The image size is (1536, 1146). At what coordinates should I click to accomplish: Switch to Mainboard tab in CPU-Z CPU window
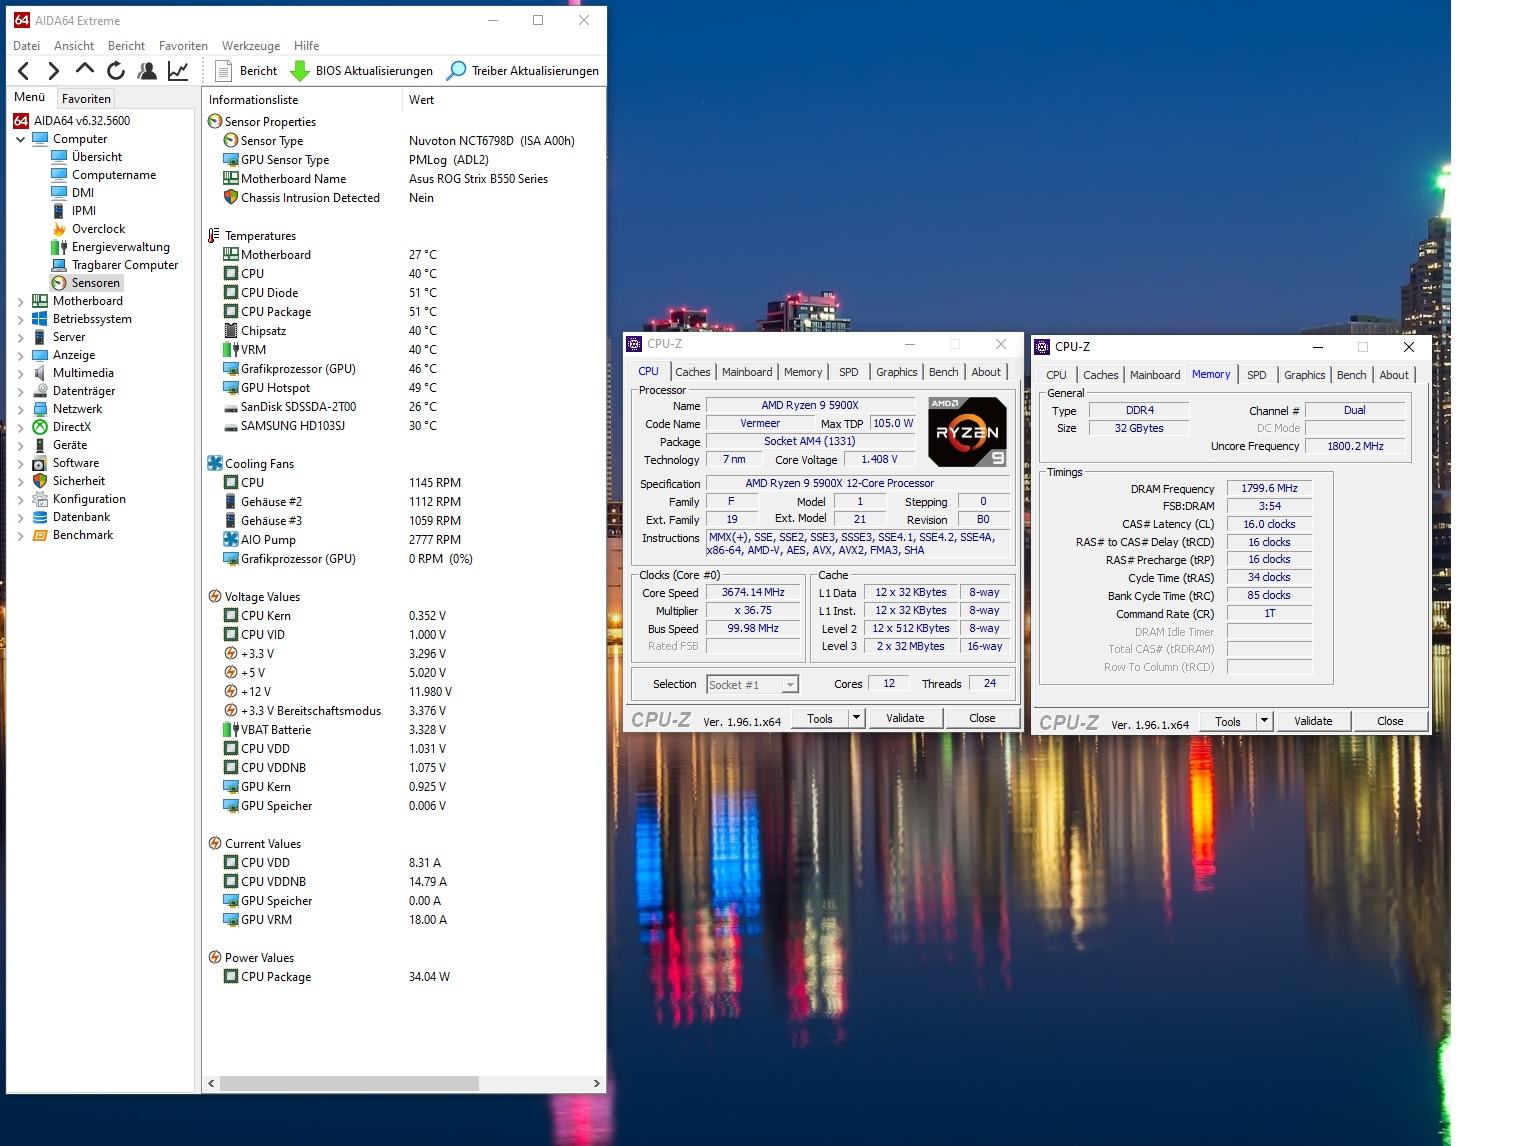point(747,372)
